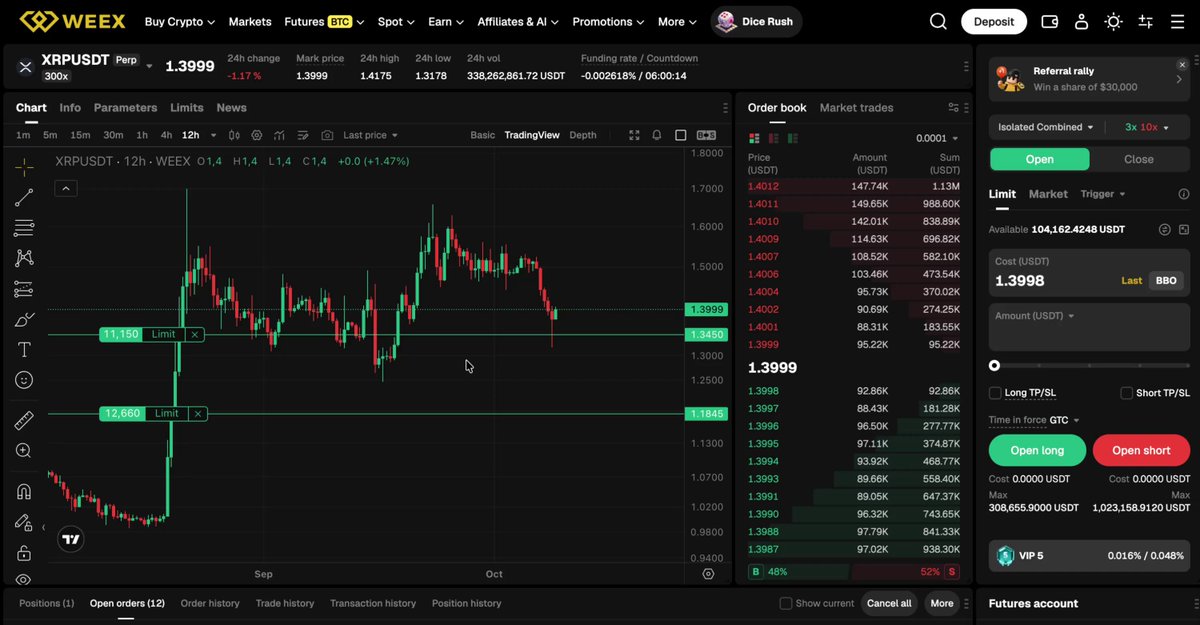
Task: Open the 3x 10x leverage dropdown
Action: (x=1146, y=127)
